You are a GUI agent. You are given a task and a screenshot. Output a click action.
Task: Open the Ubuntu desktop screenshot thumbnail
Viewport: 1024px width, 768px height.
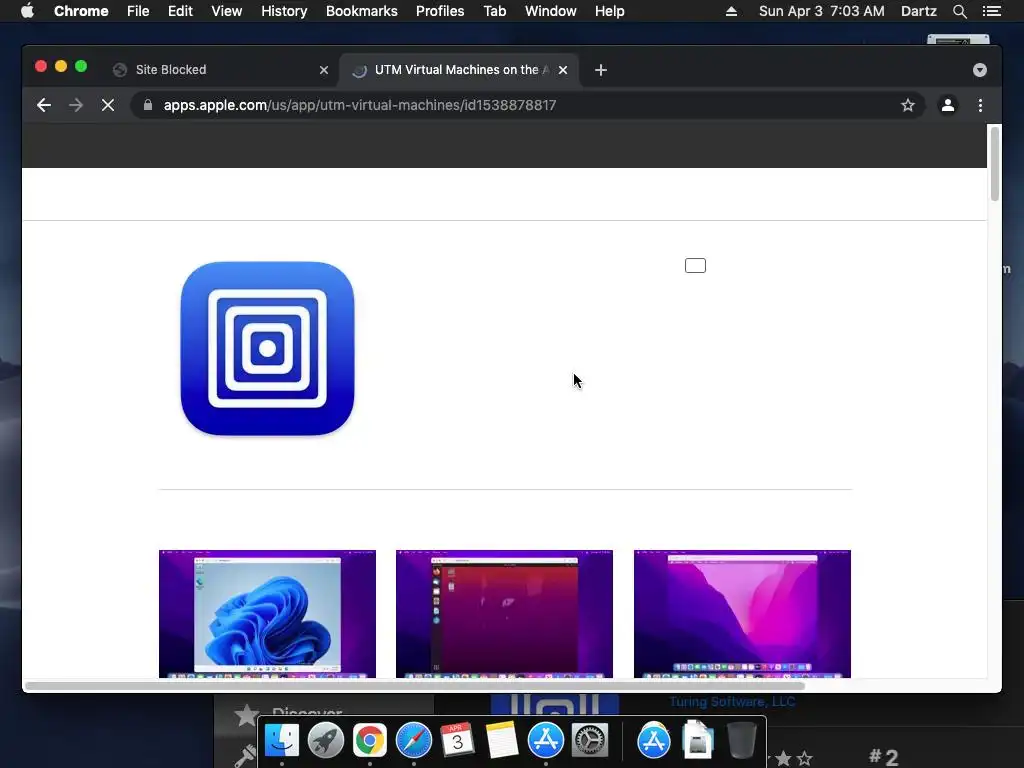point(504,614)
